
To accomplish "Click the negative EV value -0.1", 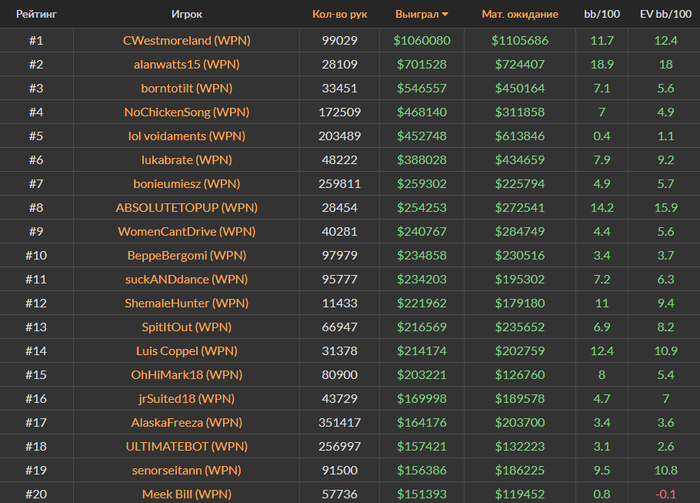I will (x=666, y=495).
